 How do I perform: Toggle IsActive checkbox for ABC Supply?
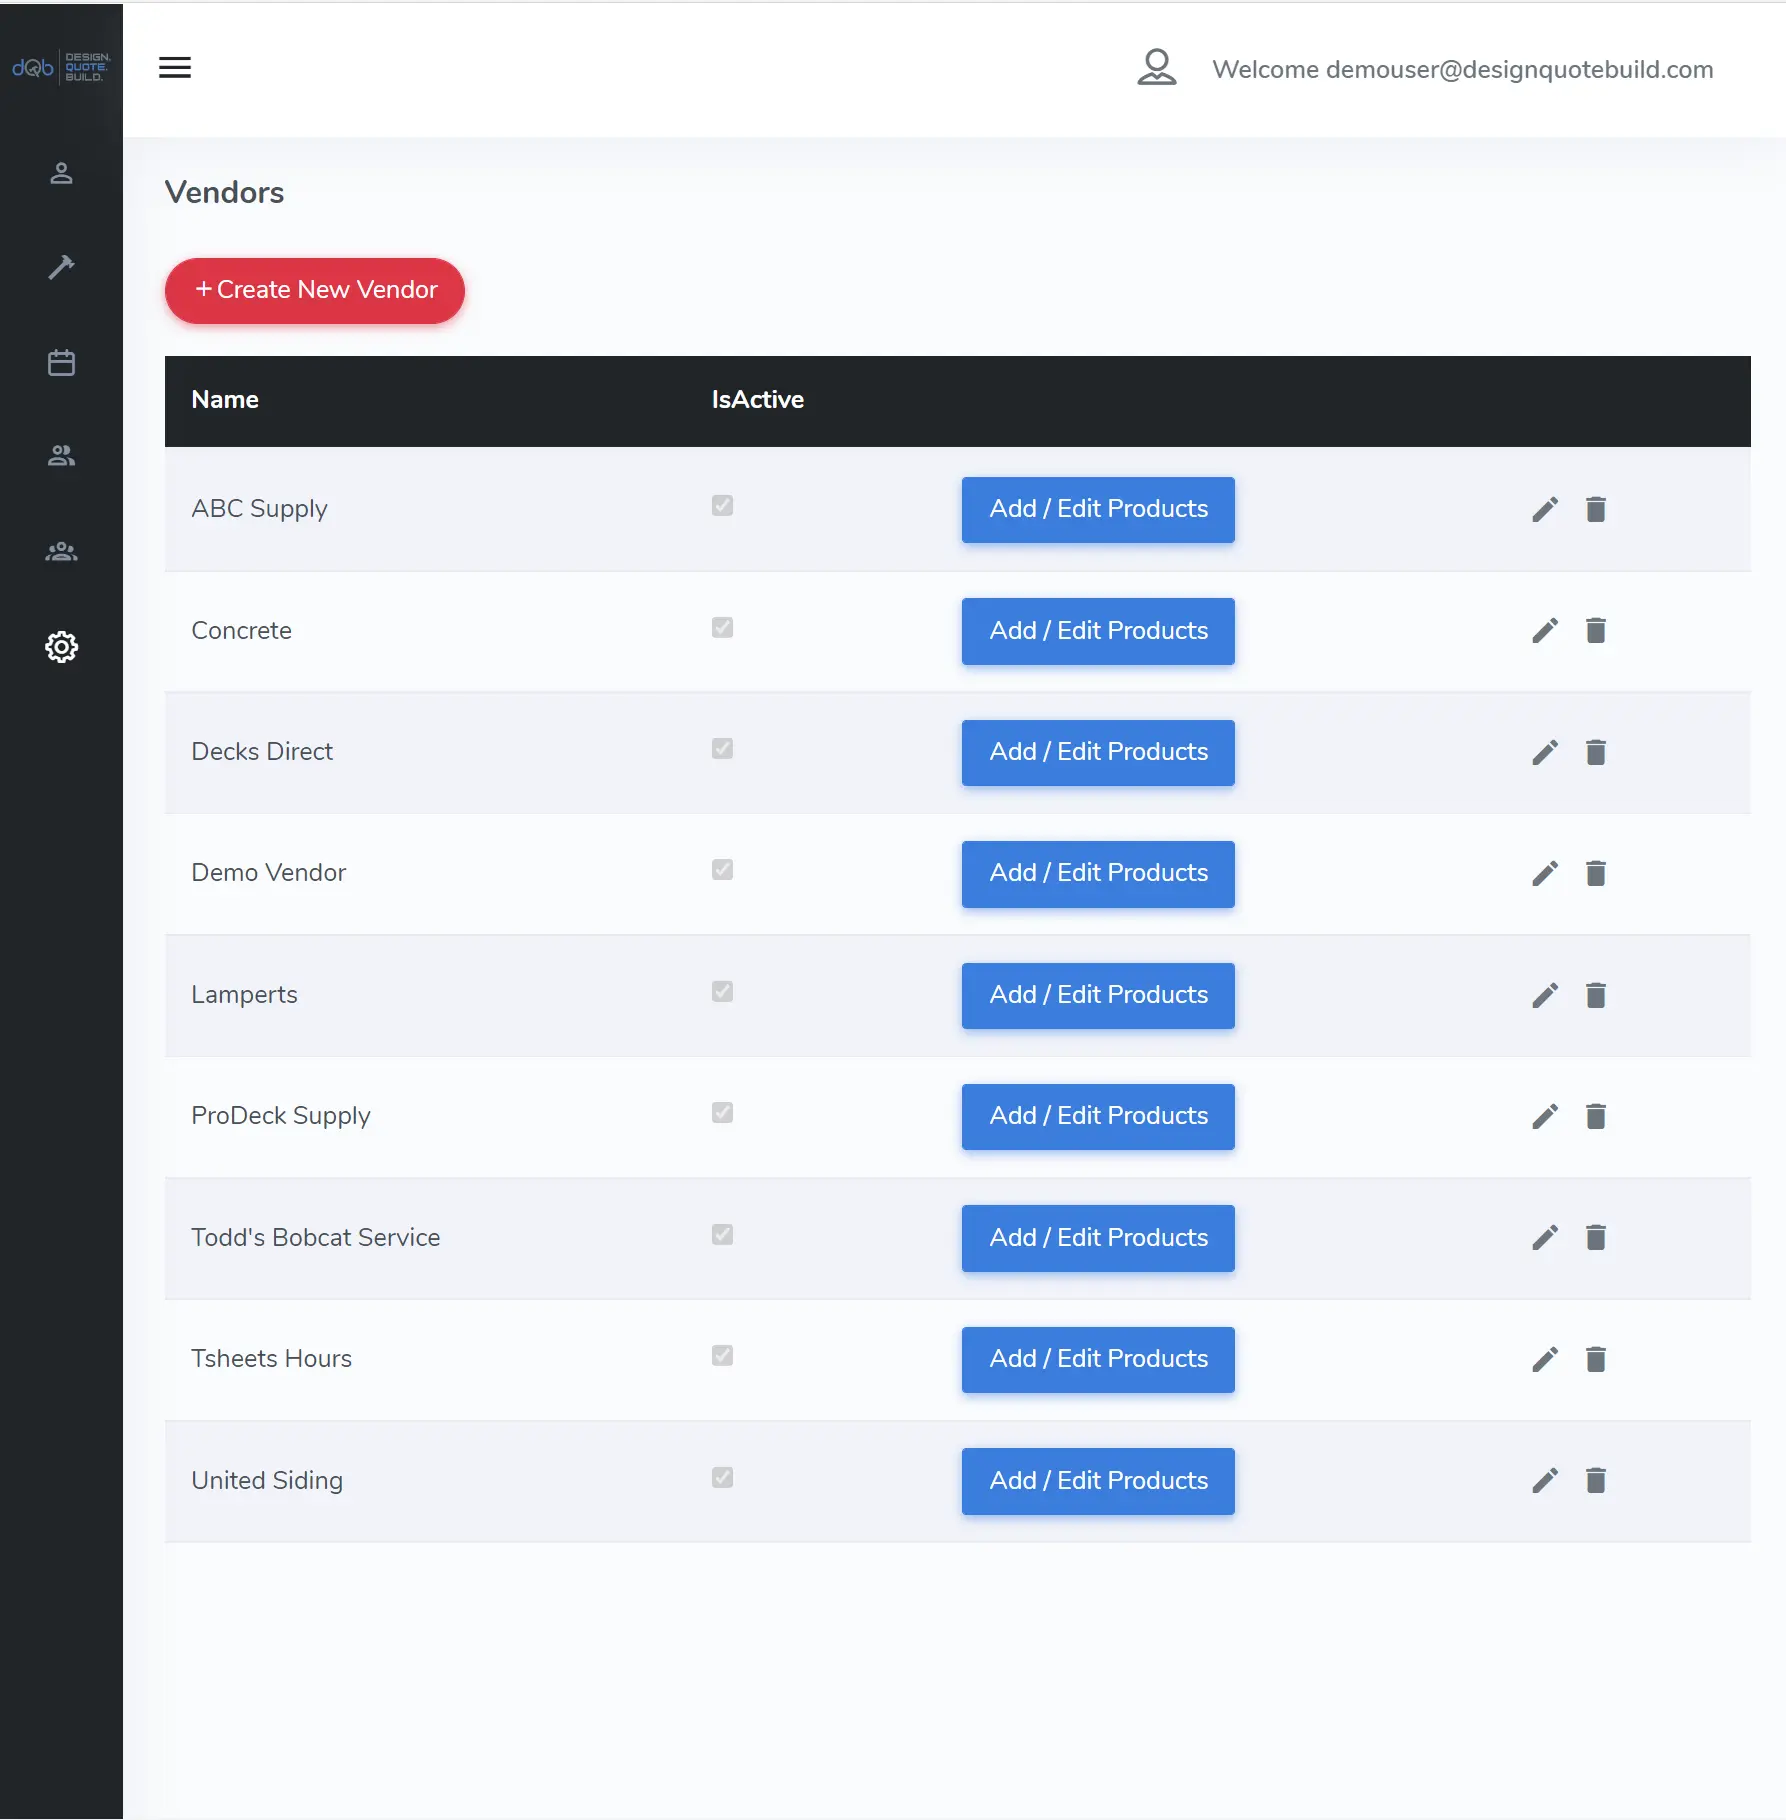tap(722, 505)
